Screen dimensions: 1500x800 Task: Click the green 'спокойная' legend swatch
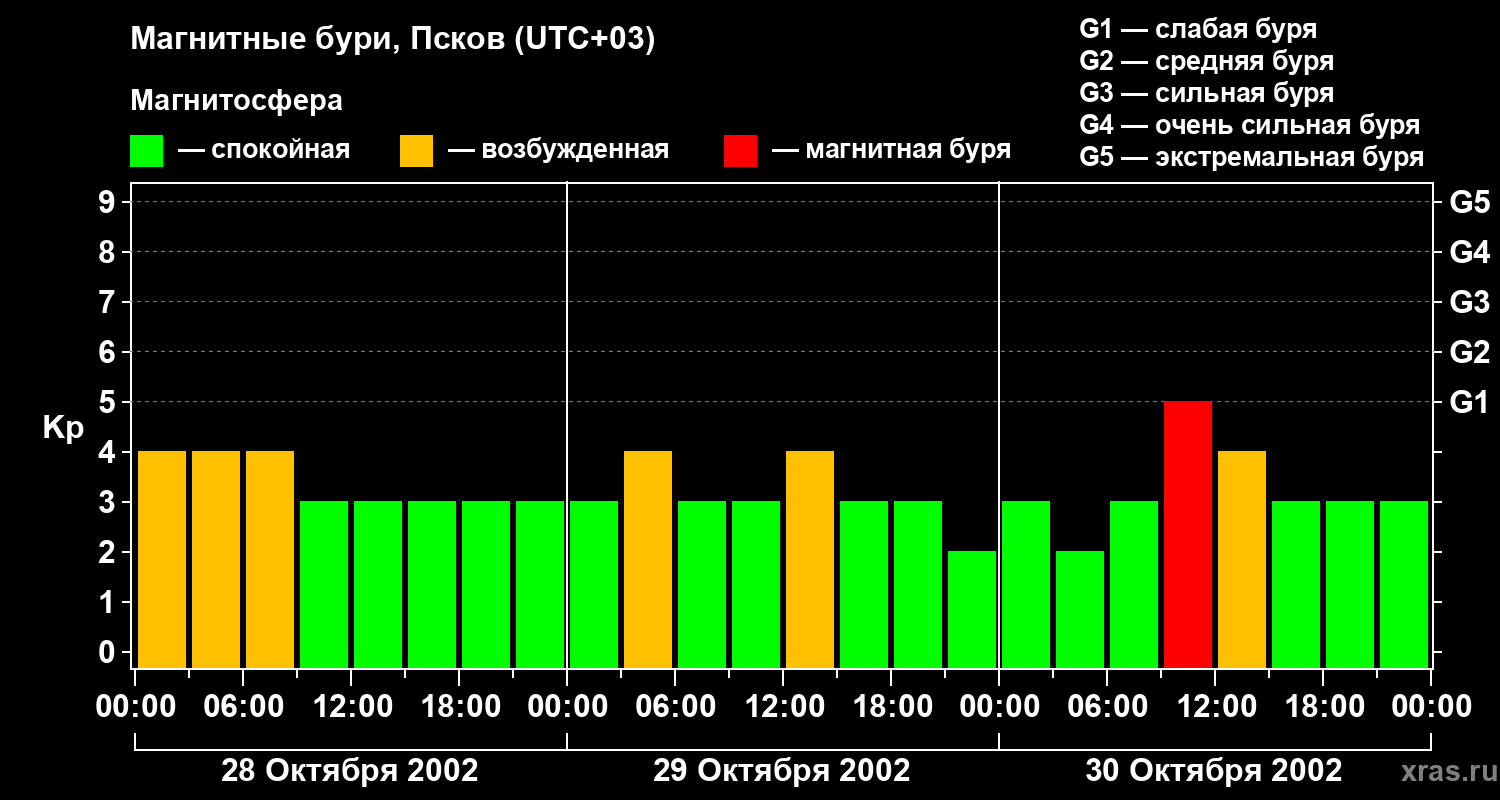146,151
